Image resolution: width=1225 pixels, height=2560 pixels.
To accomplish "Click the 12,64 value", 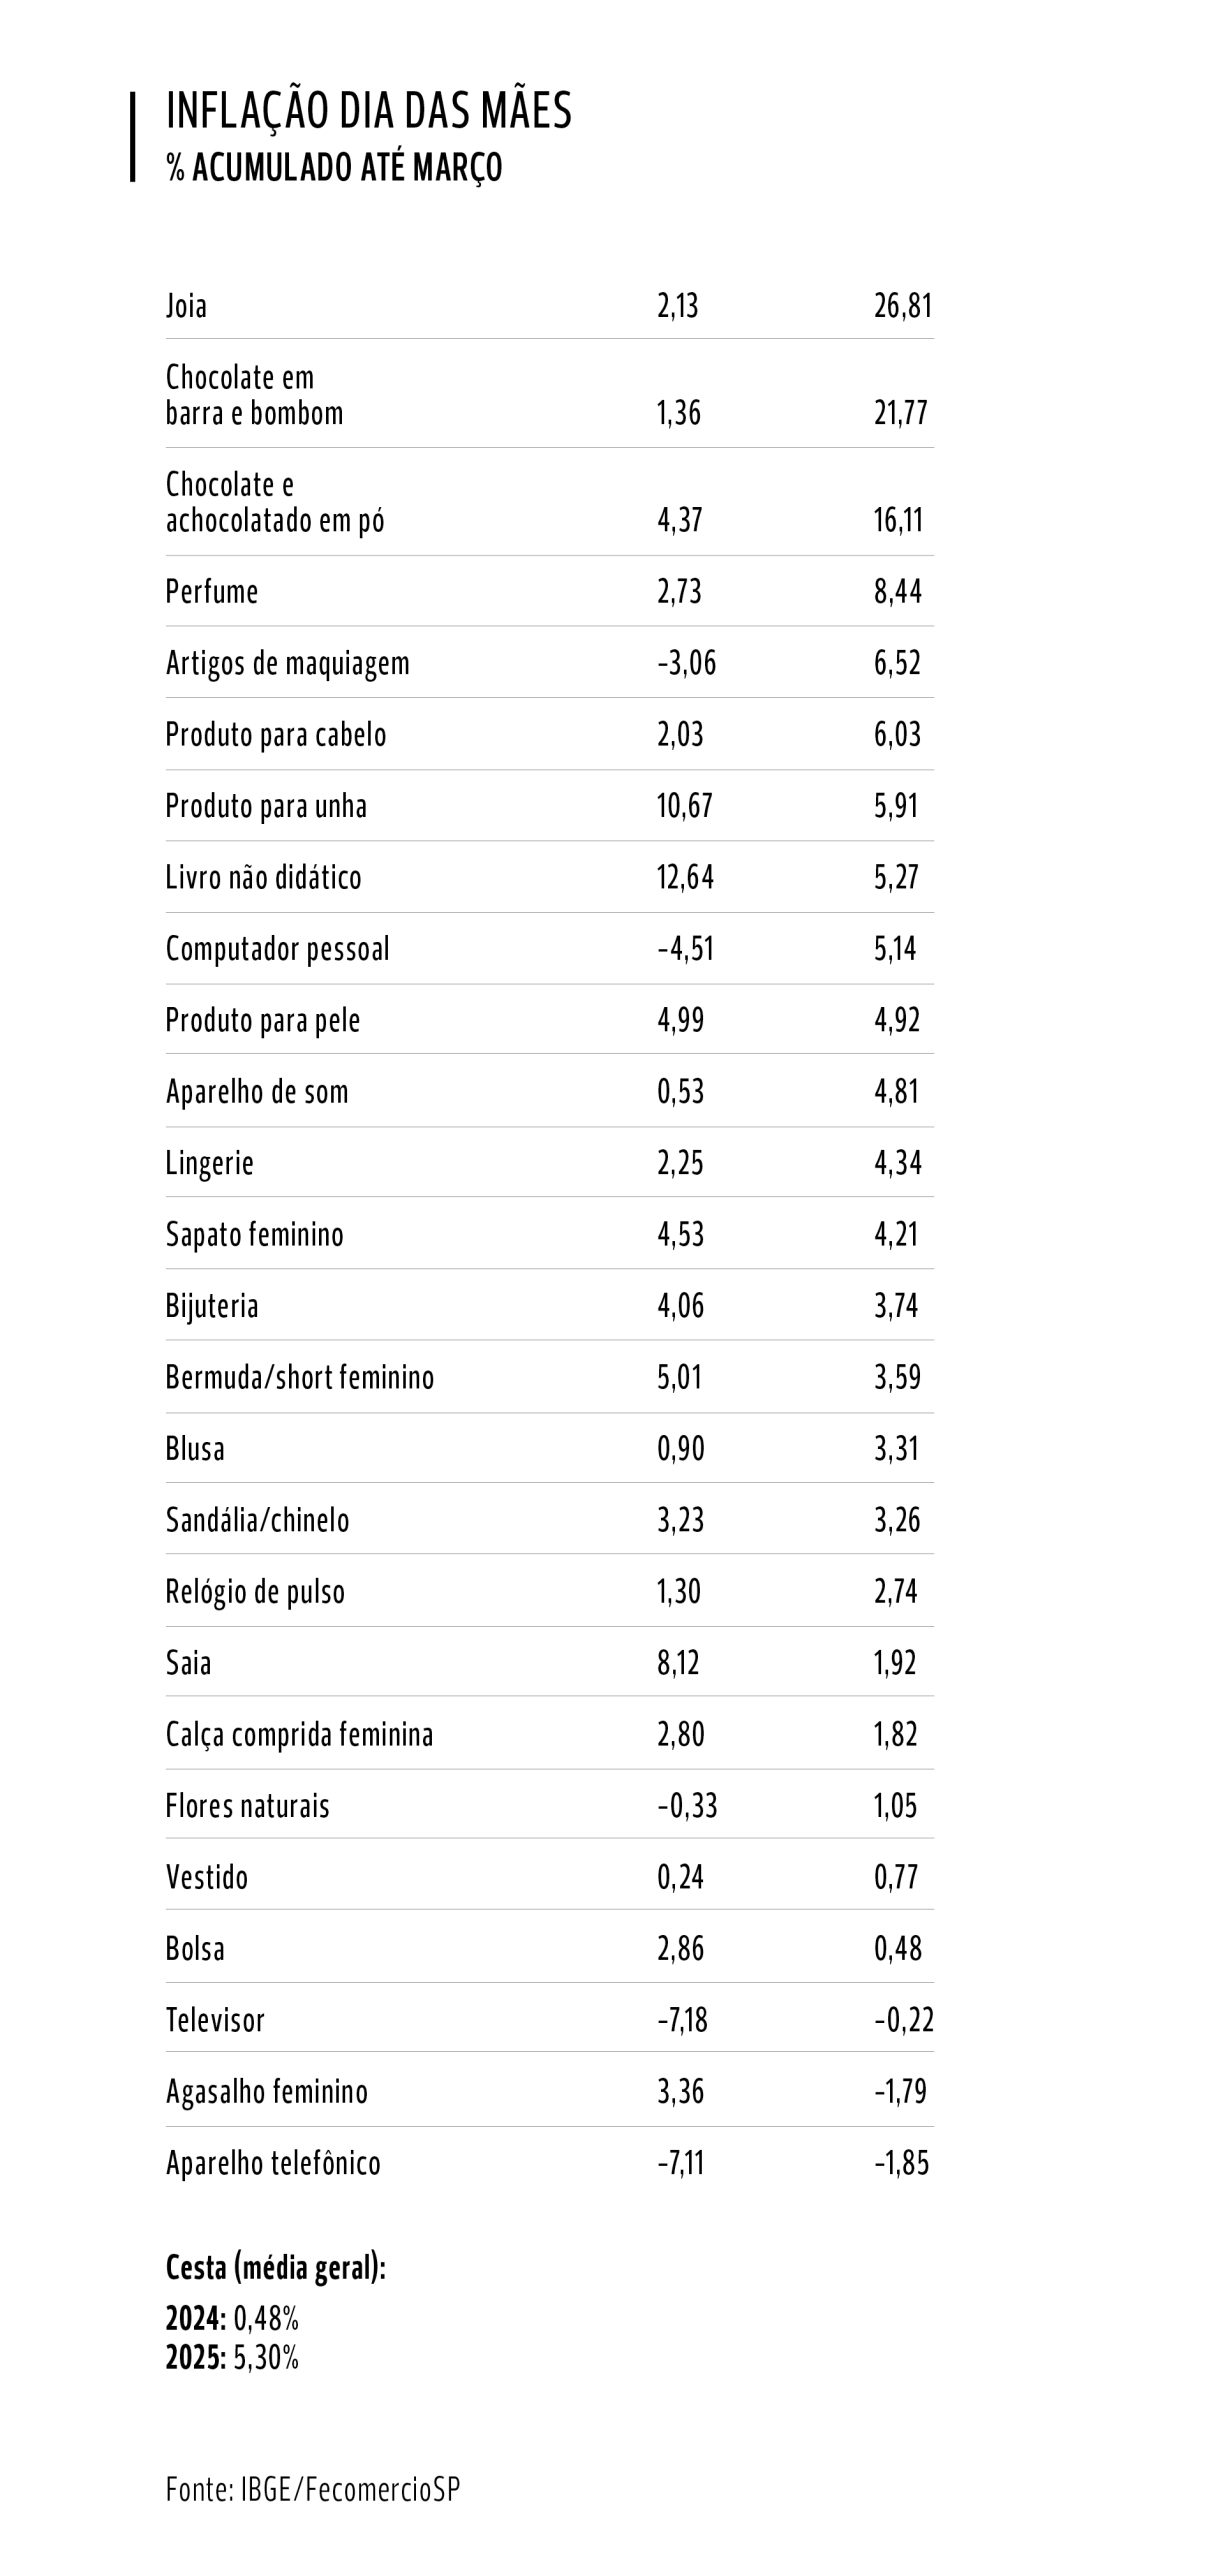I will pos(685,877).
